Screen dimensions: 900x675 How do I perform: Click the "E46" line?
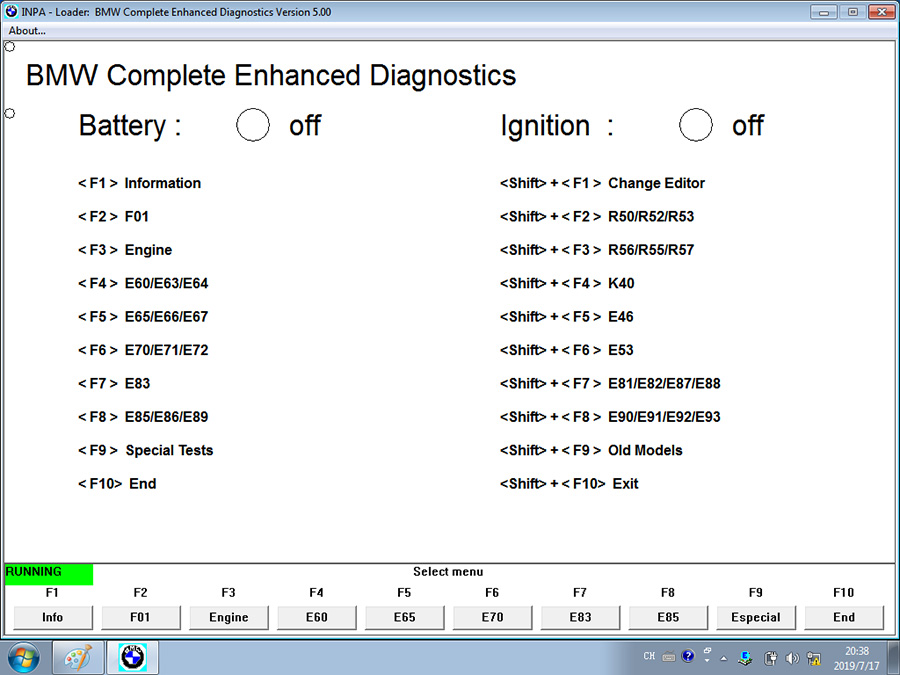[567, 317]
